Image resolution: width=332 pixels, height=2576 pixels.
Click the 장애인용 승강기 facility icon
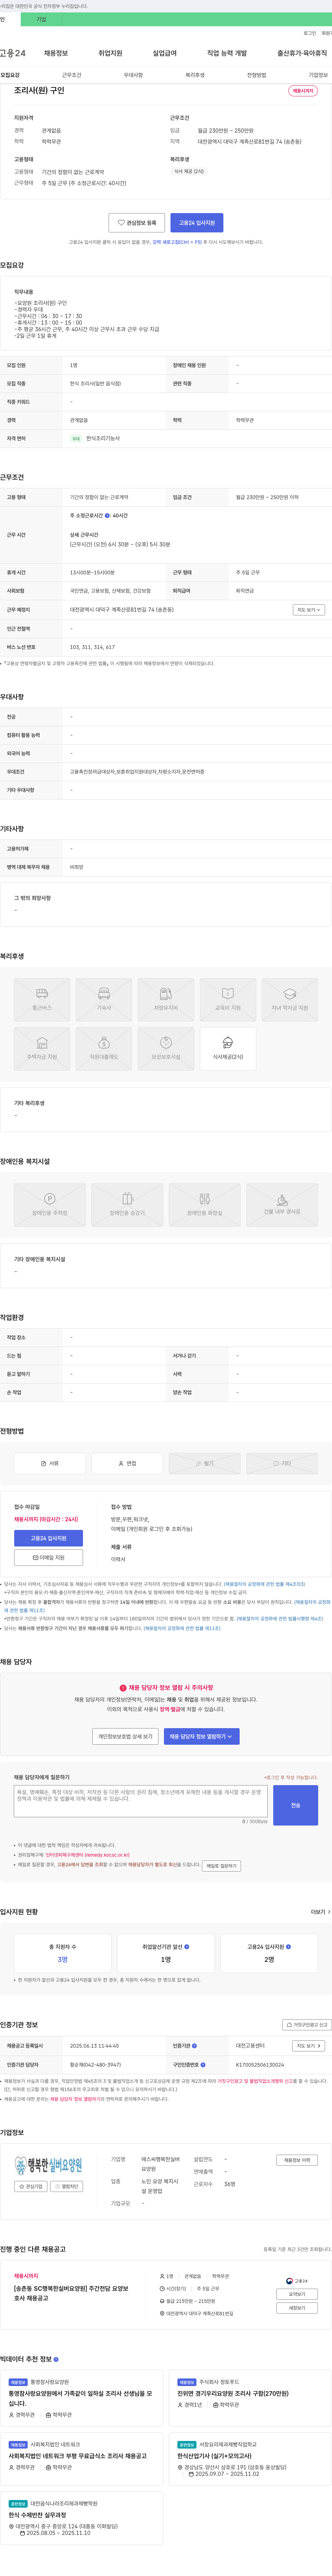pos(127,1205)
